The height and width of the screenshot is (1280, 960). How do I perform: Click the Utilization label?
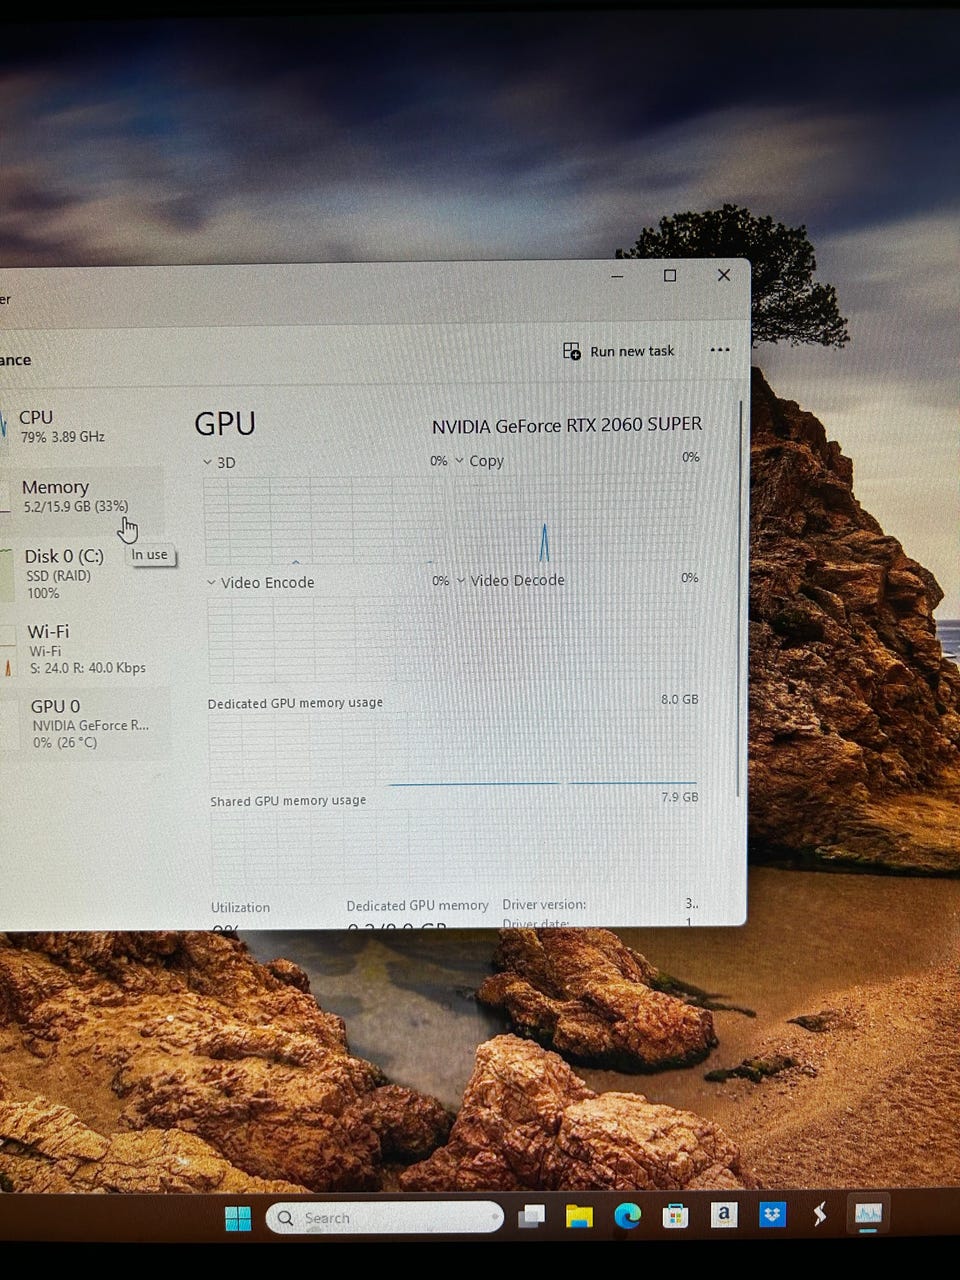(x=240, y=907)
